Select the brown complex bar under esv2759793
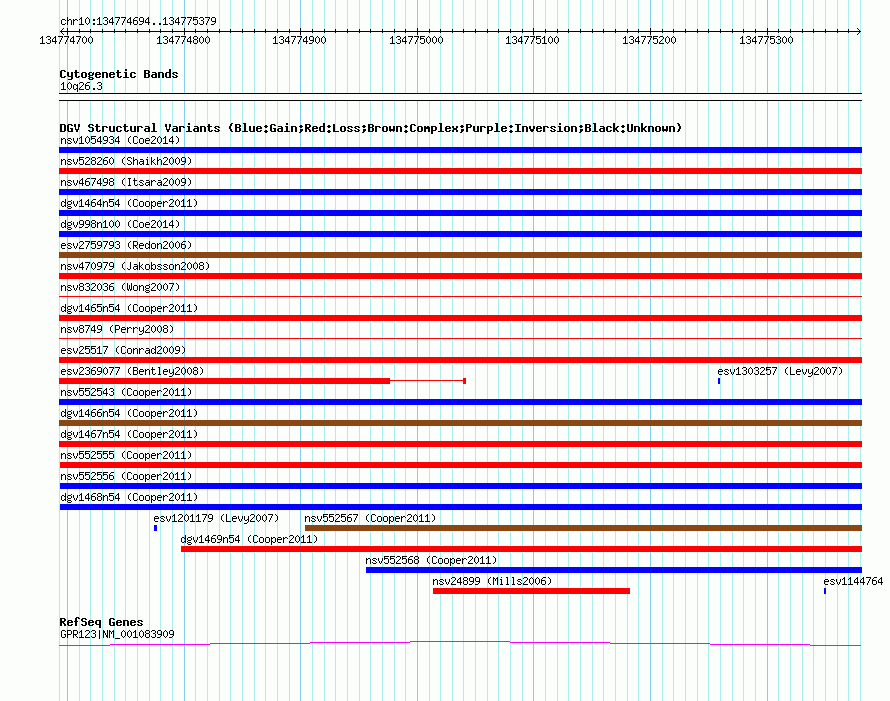 pos(460,255)
